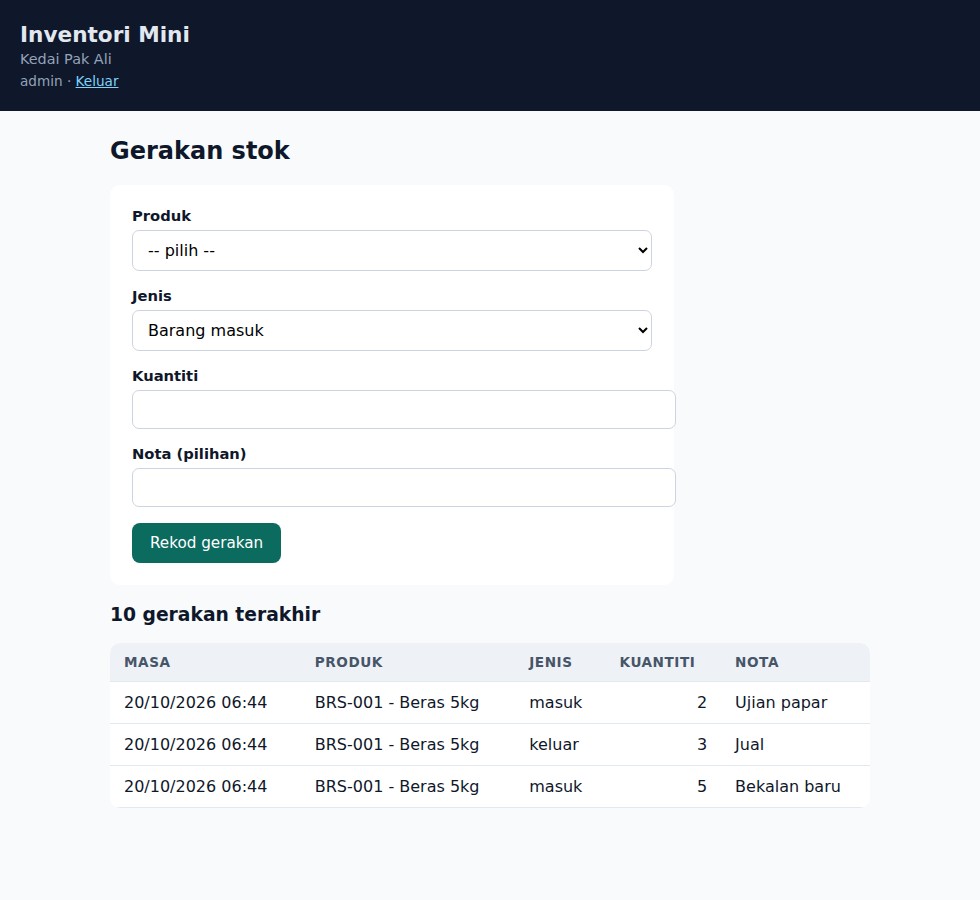The height and width of the screenshot is (900, 980).
Task: Click the Jenis field label
Action: [x=151, y=296]
